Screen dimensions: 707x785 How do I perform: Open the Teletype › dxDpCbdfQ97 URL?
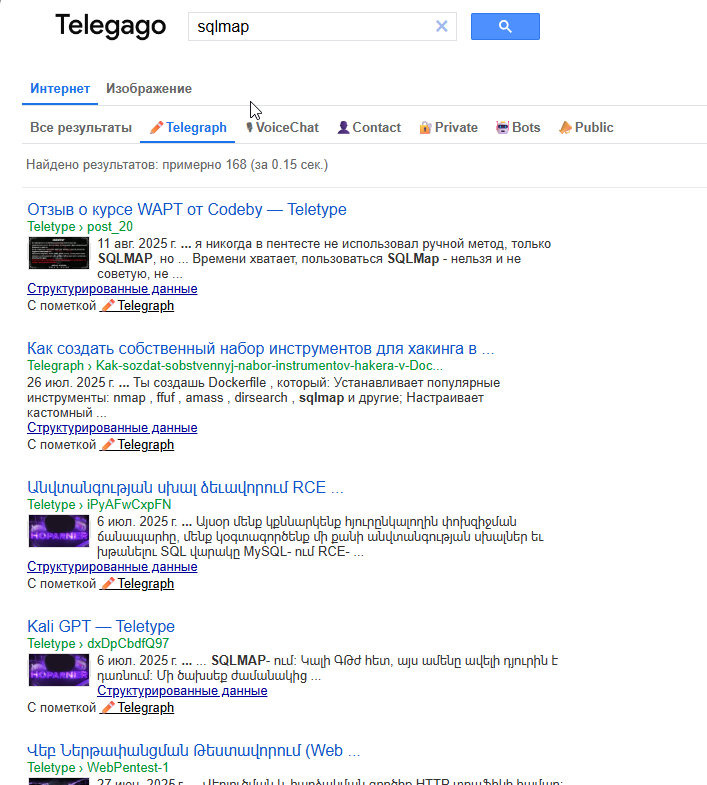click(x=98, y=643)
